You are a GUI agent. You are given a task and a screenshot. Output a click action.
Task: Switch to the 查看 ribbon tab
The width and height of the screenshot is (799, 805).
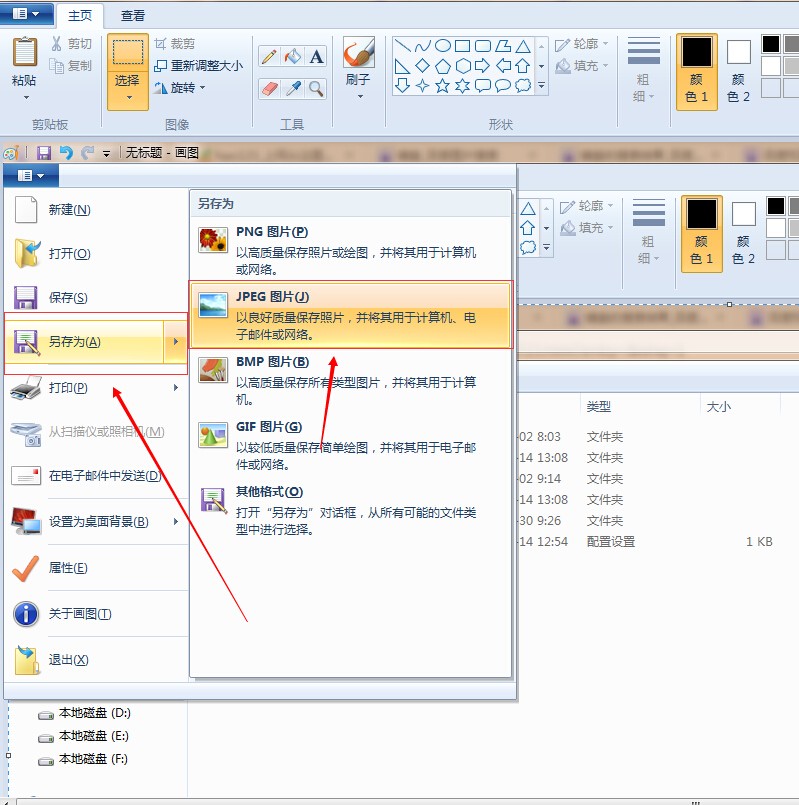click(132, 15)
